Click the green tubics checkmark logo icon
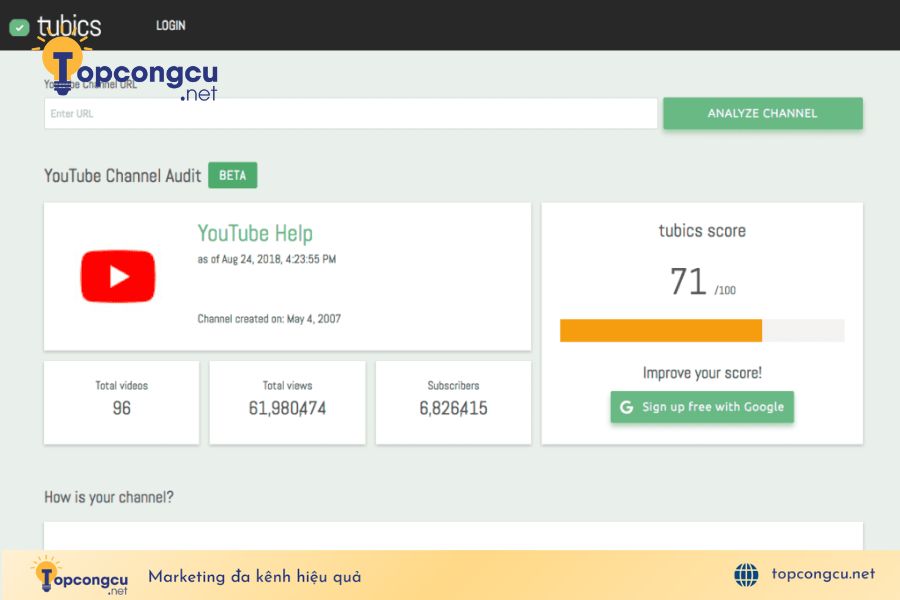The width and height of the screenshot is (900, 600). pos(19,27)
